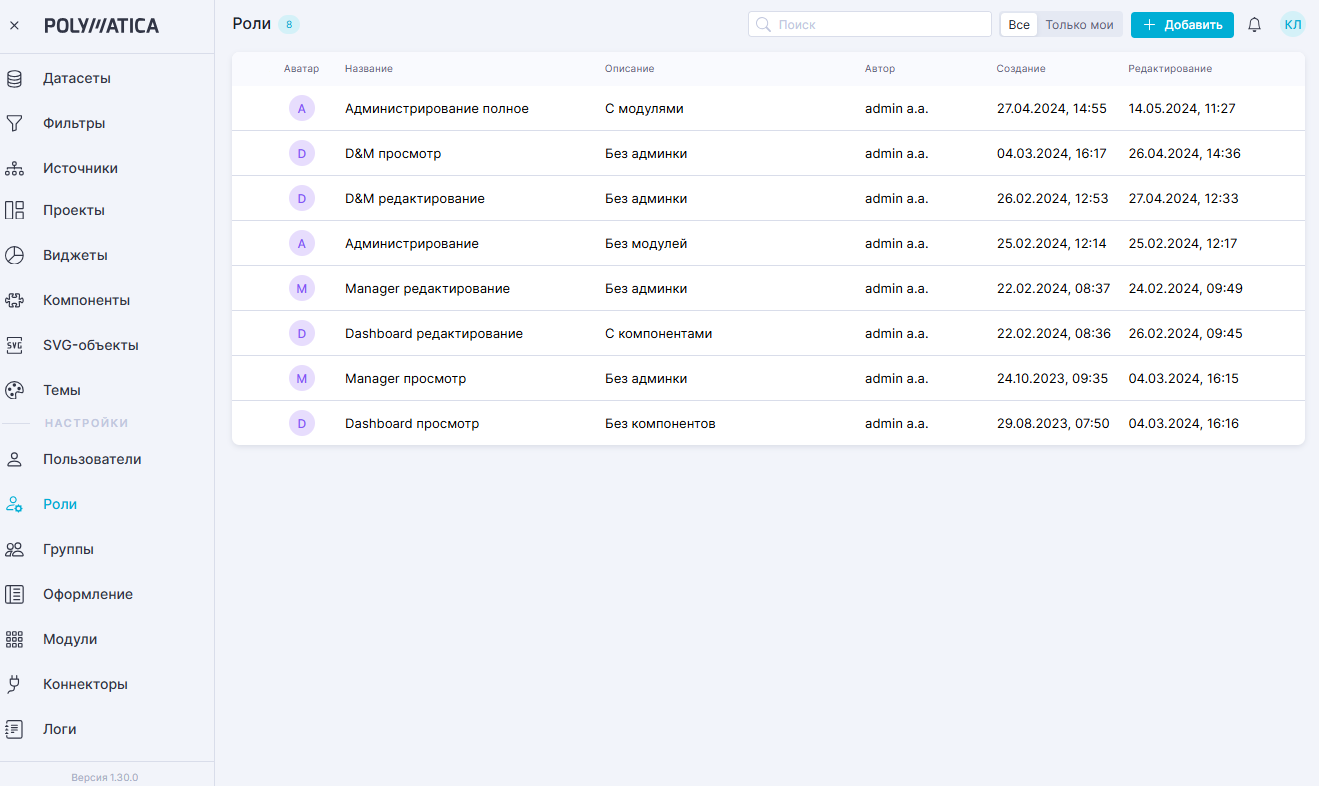Sort roles by the Название column header

tap(368, 69)
